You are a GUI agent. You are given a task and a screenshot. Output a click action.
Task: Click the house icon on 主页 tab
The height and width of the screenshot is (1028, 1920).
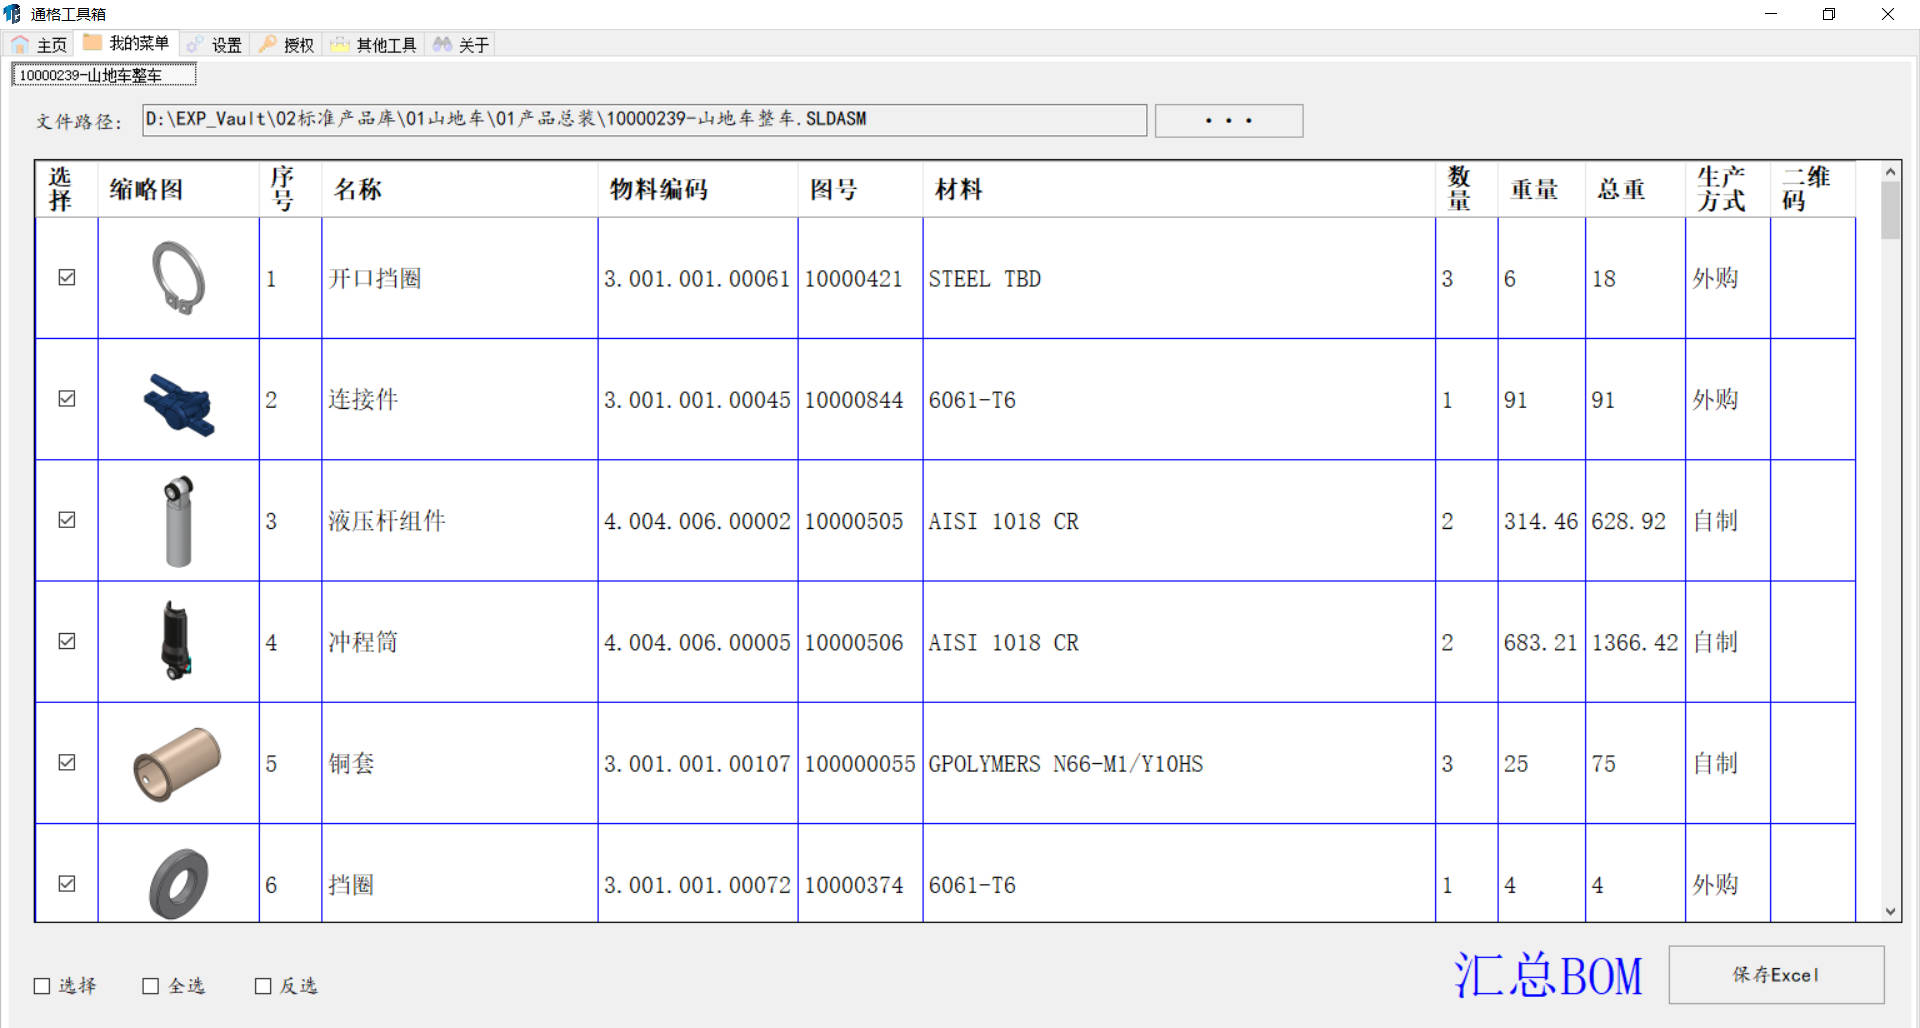(x=20, y=45)
